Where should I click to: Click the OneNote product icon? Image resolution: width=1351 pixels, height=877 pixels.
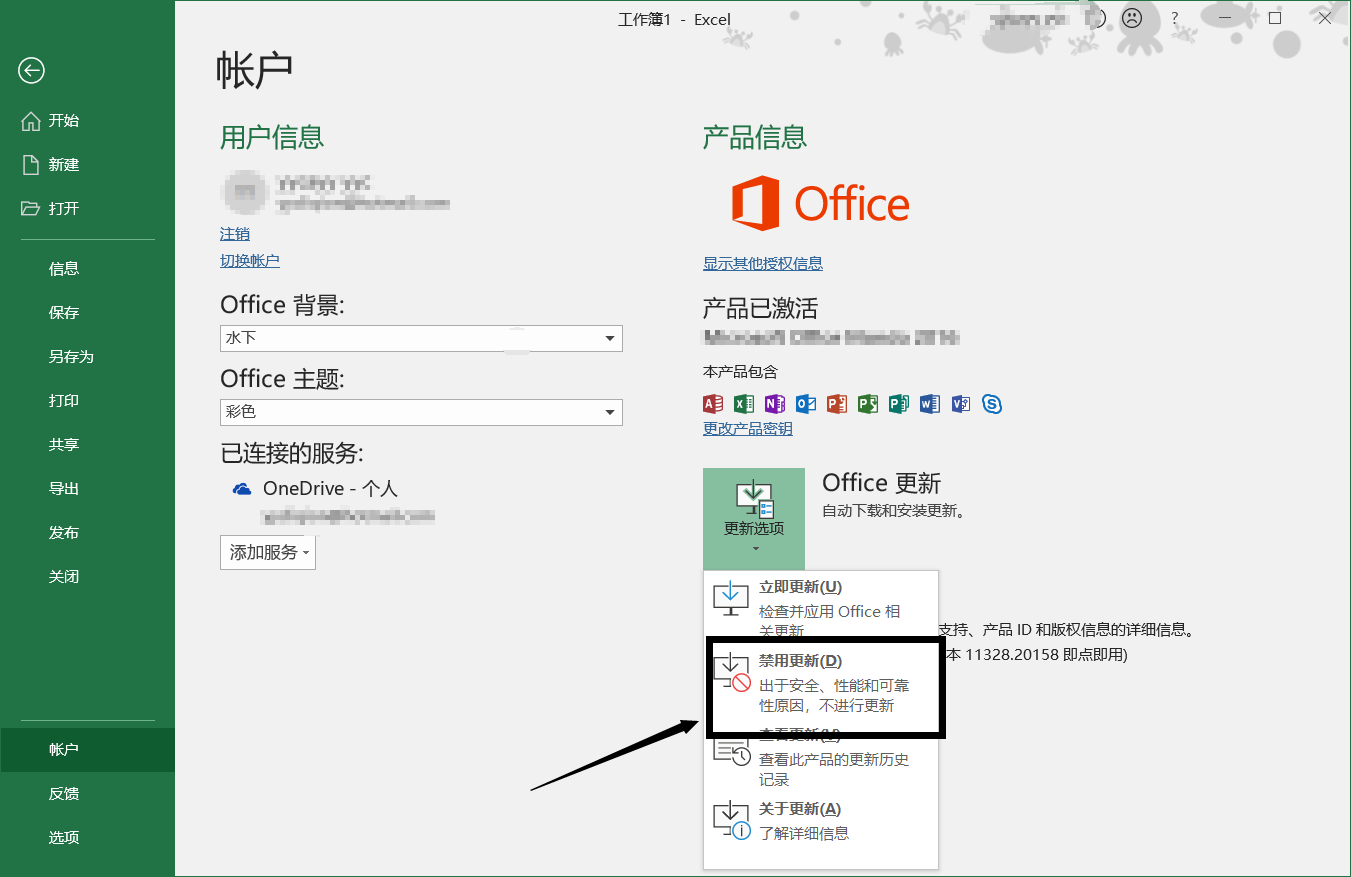click(775, 404)
